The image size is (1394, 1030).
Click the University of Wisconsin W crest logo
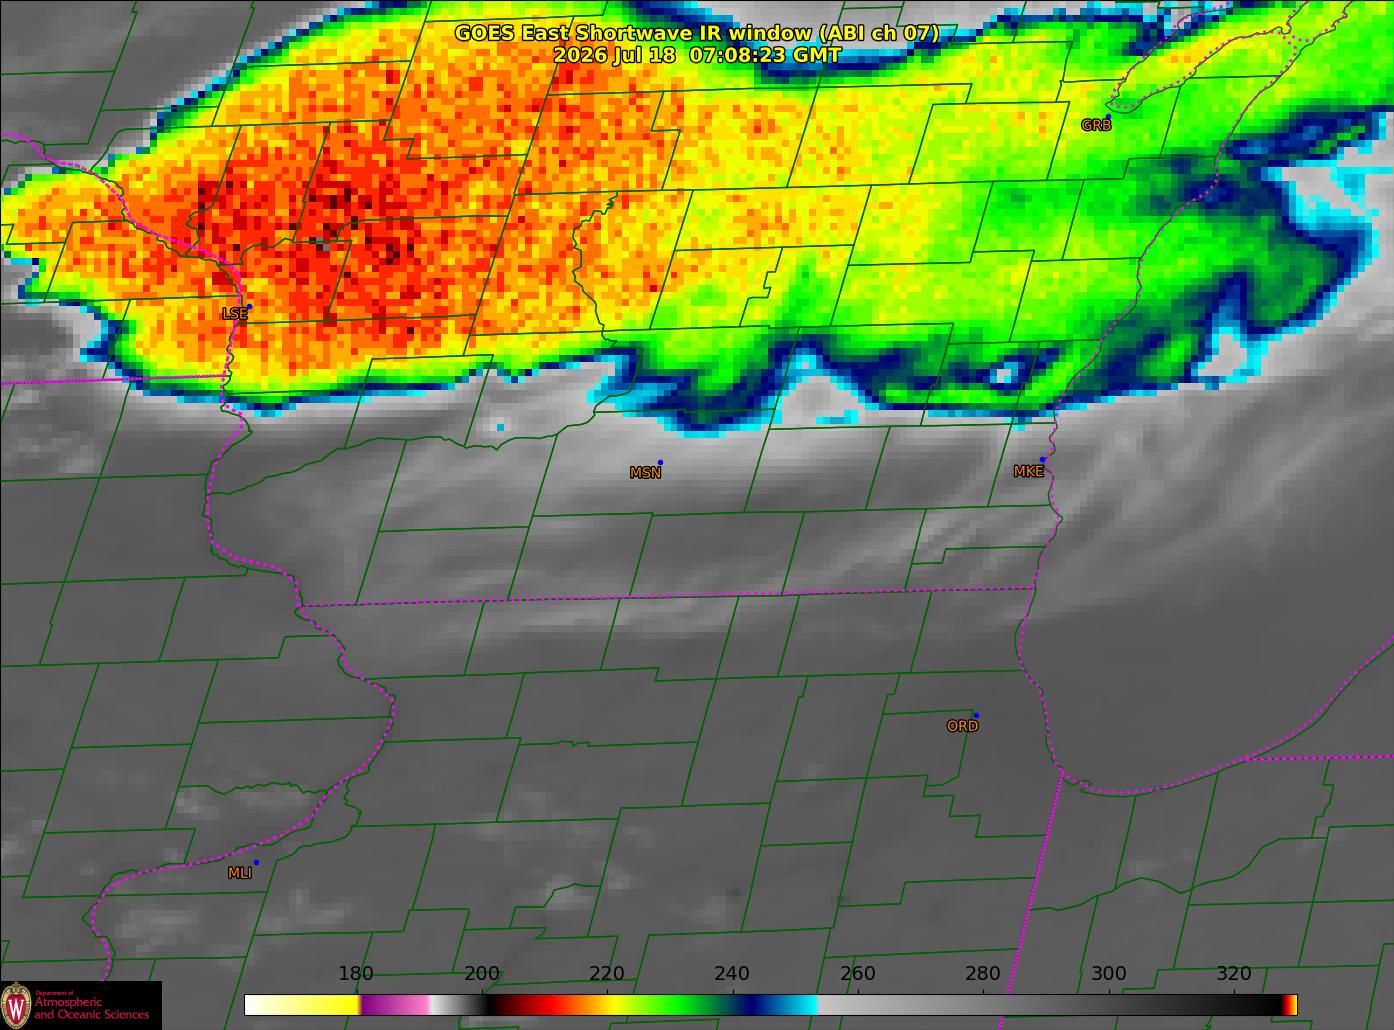click(x=17, y=1005)
